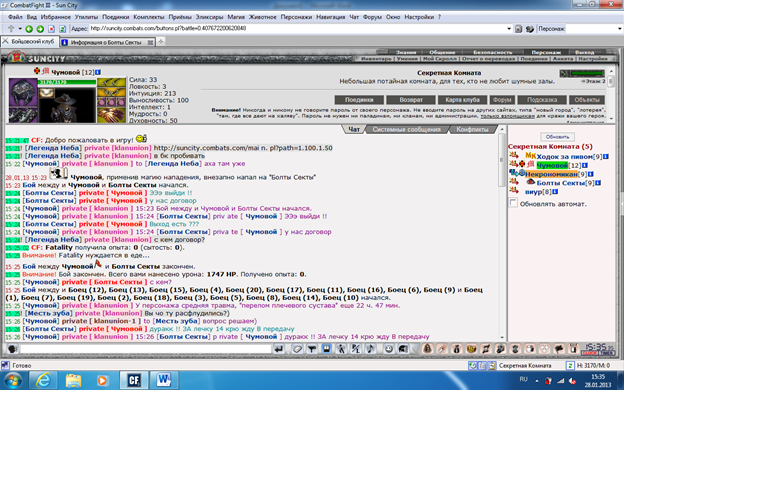Click the Обновить button in player list
This screenshot has width=768, height=480.
click(x=557, y=137)
